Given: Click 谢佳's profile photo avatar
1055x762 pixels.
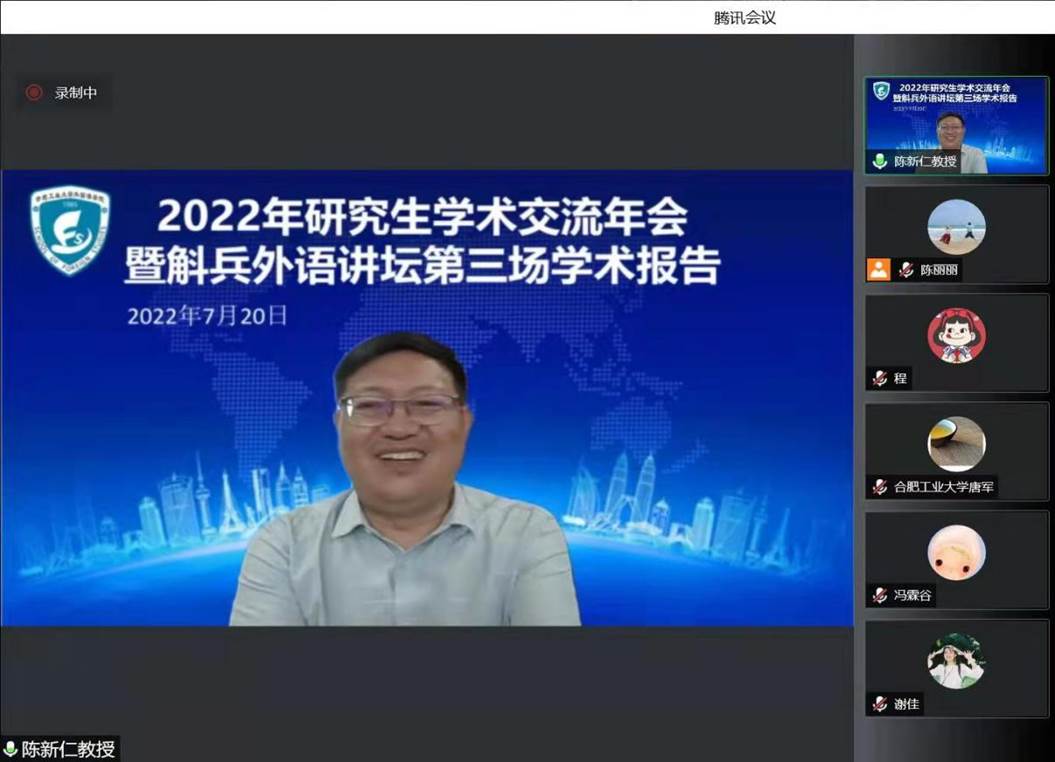Looking at the screenshot, I should (x=956, y=661).
